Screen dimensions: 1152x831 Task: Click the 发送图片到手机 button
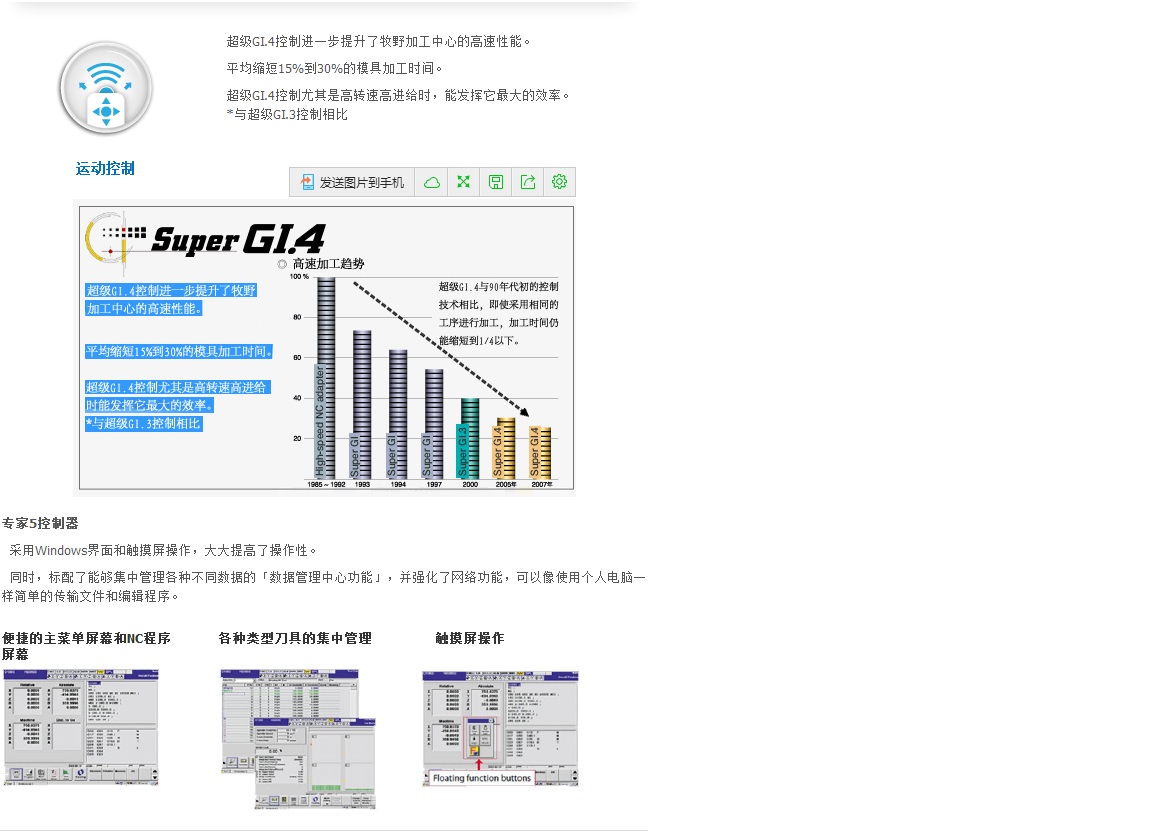(x=352, y=182)
